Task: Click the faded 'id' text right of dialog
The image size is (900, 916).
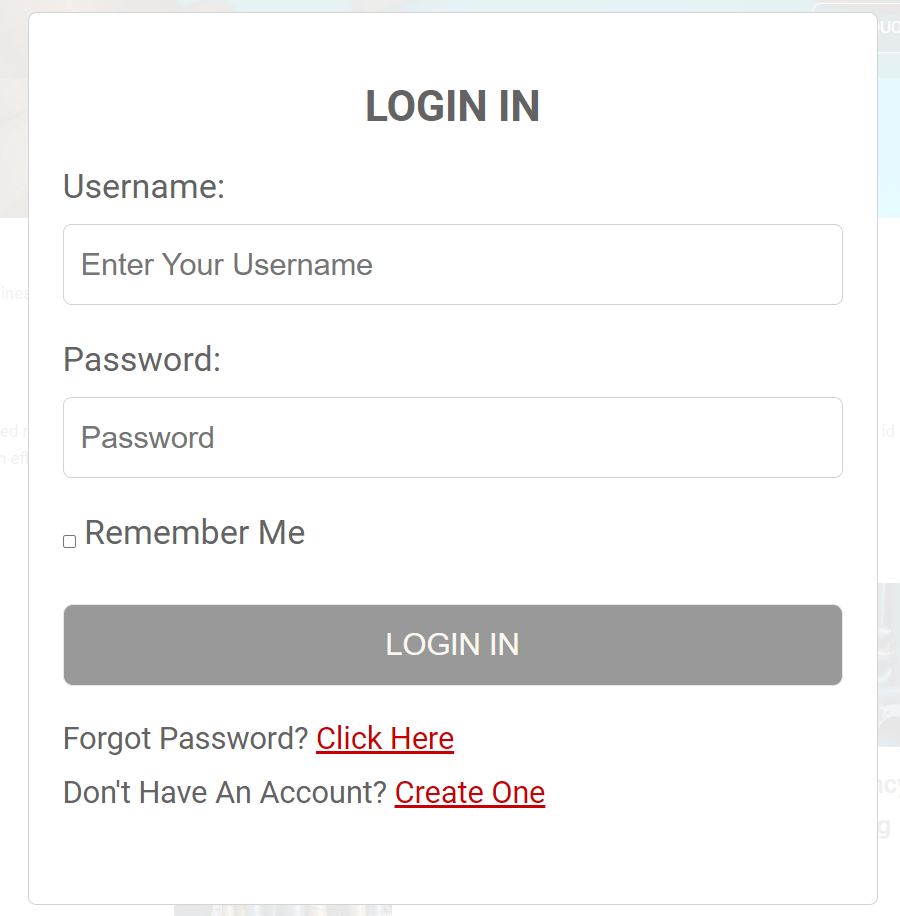Action: coord(888,431)
